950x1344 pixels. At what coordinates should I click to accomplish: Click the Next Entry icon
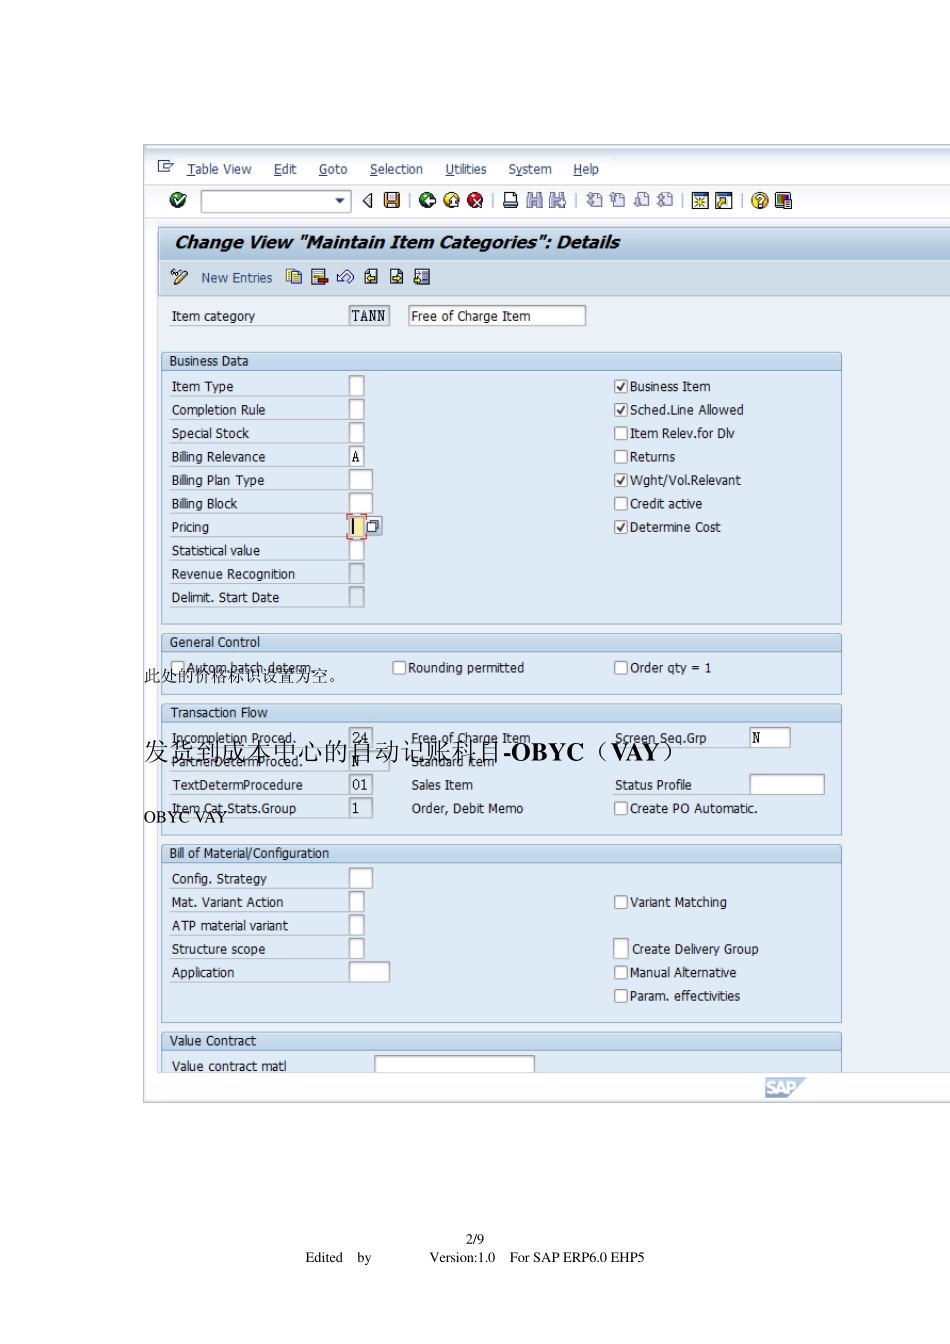click(x=397, y=277)
